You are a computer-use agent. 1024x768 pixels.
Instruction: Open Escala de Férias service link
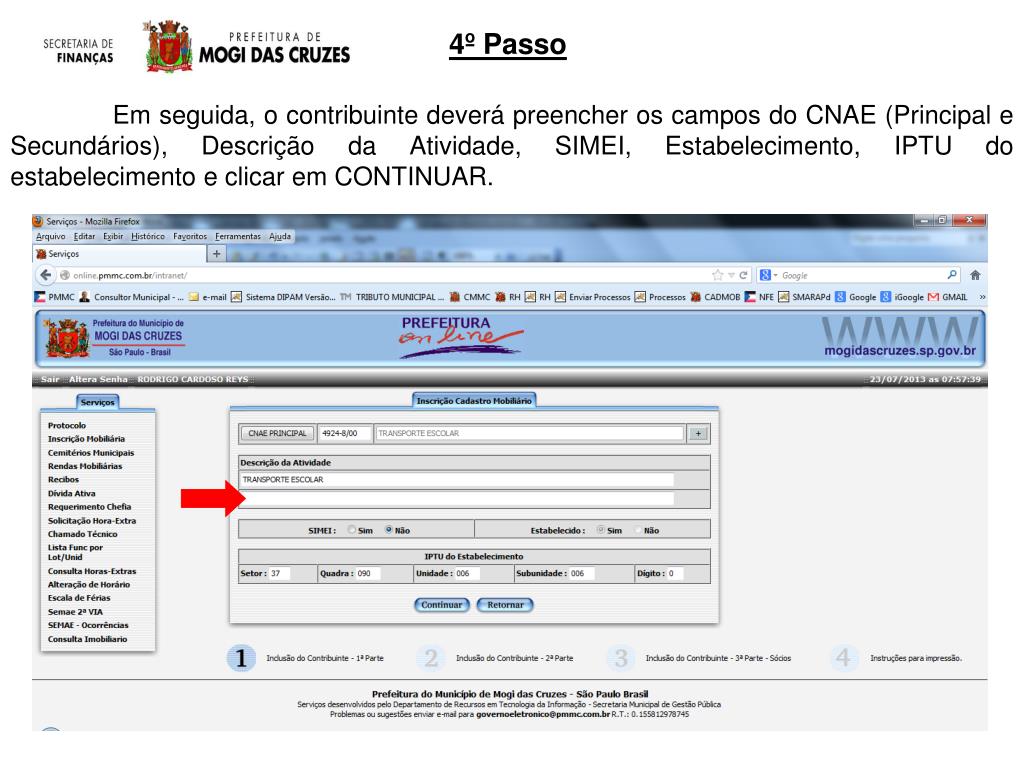click(79, 598)
